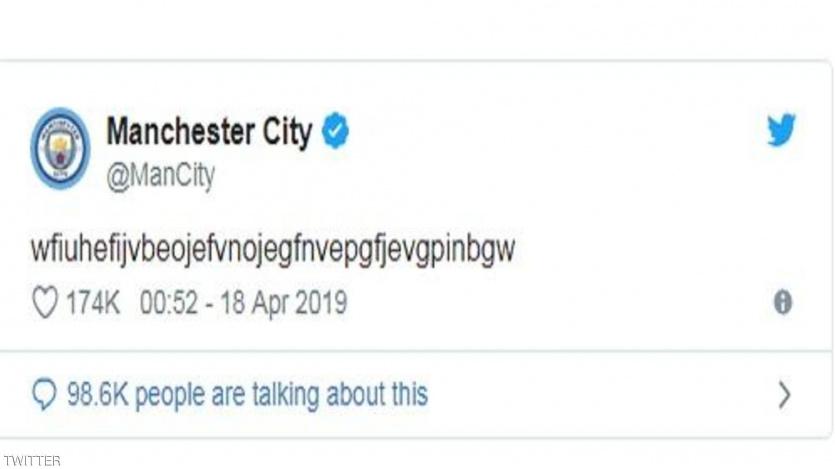This screenshot has height=469, width=835.
Task: Click the 18 Apr 2019 date
Action: pyautogui.click(x=283, y=303)
